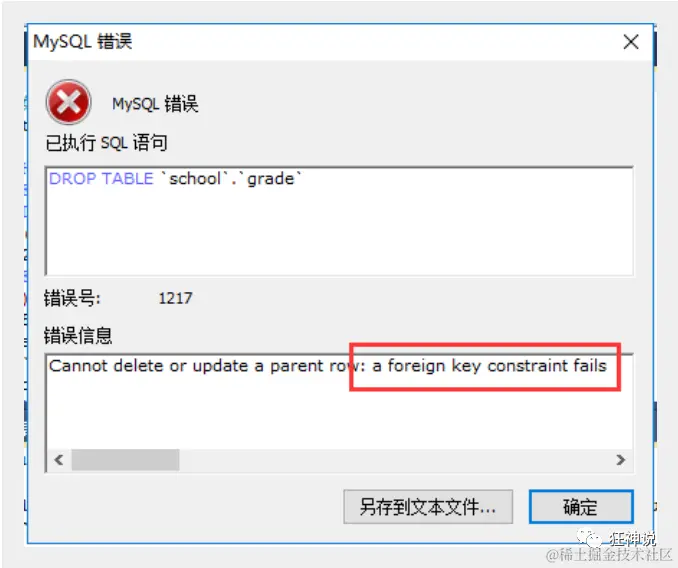Click the left scroll arrow in error box

pos(59,460)
